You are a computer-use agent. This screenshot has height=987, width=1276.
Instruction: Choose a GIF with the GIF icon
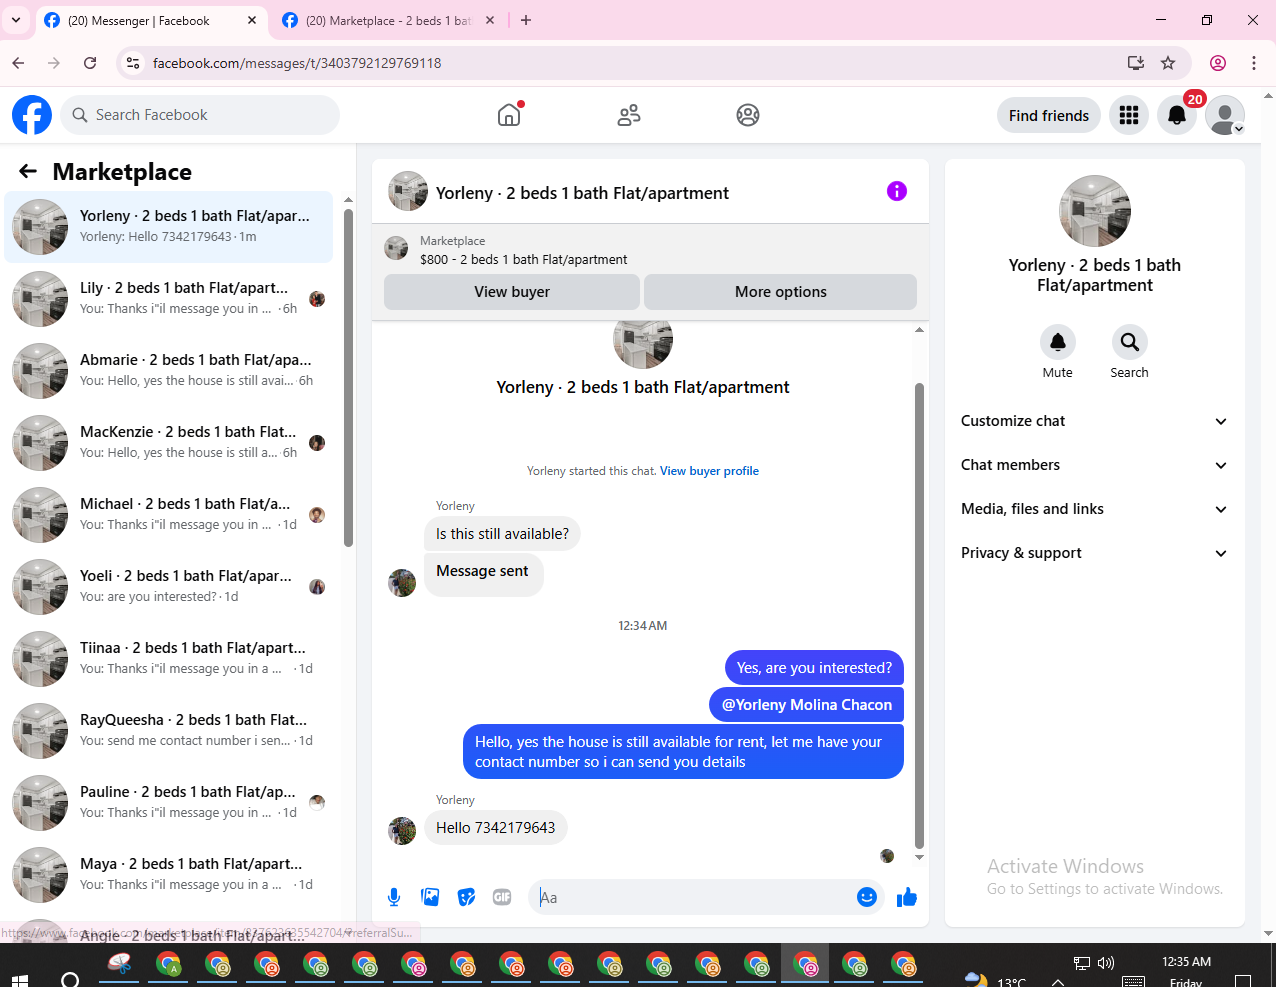502,897
